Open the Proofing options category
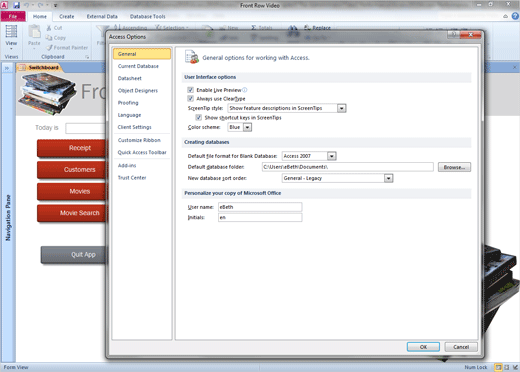520x372 pixels. (142, 103)
